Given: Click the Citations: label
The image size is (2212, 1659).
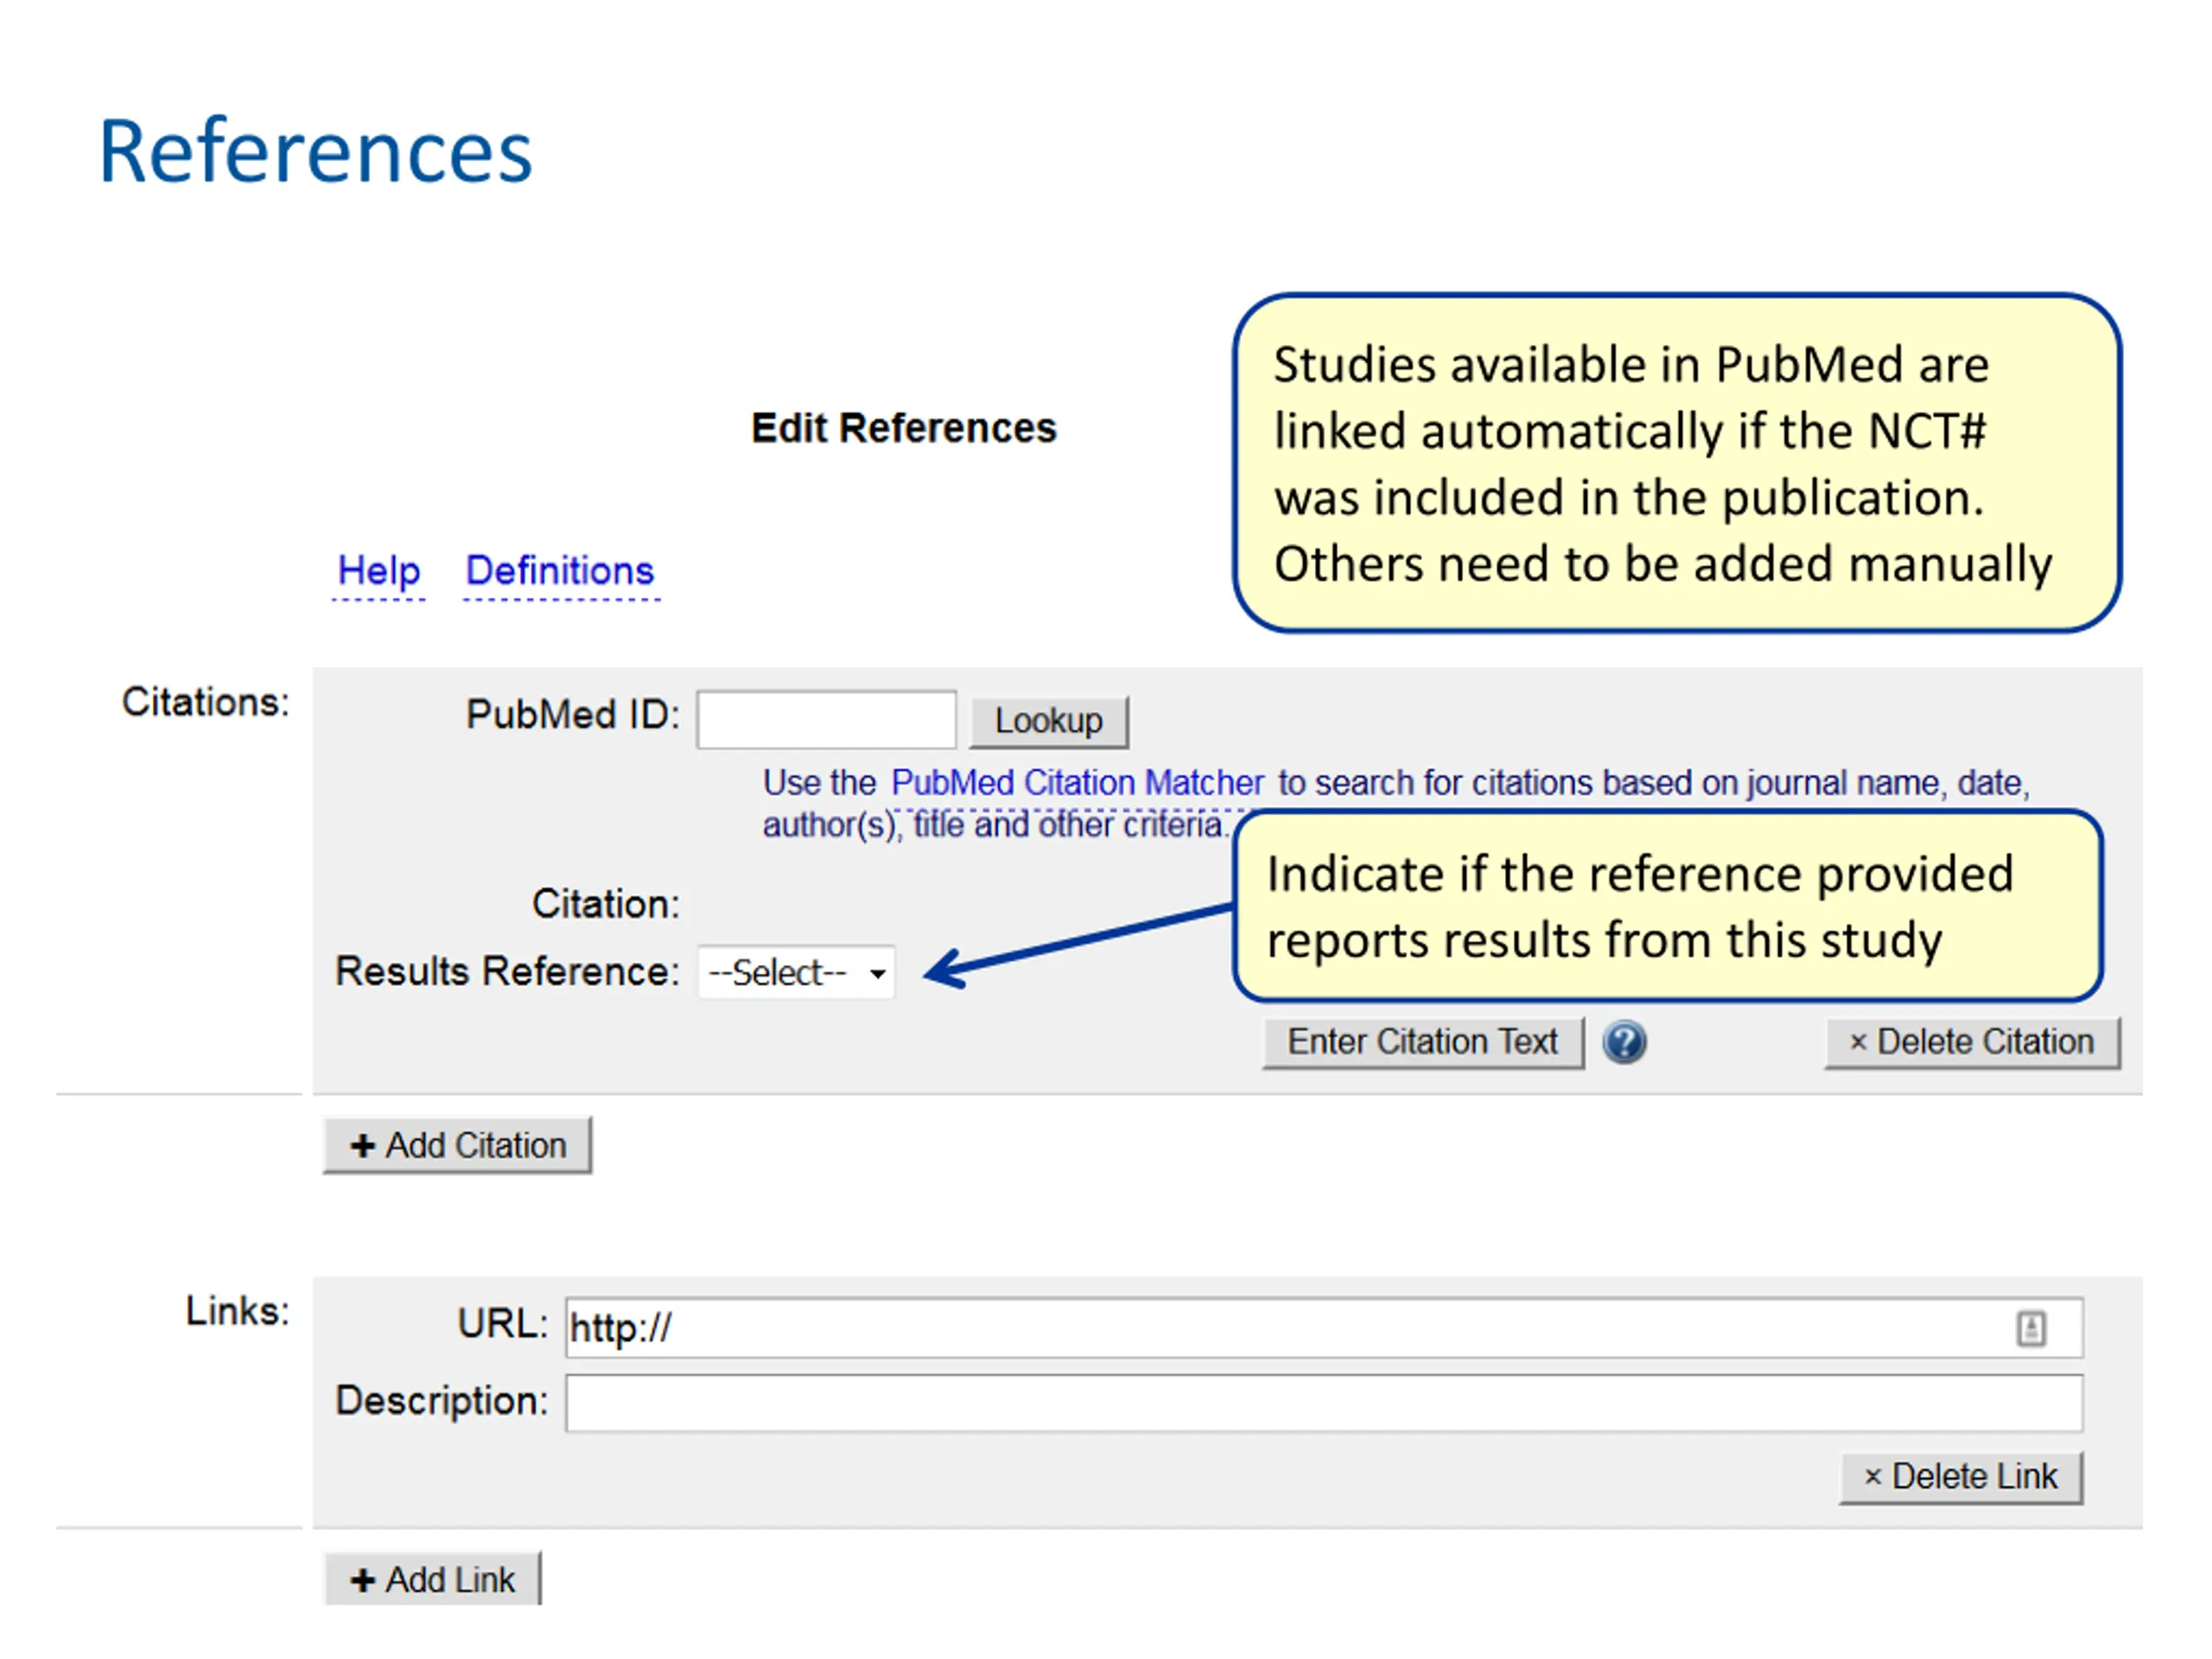Looking at the screenshot, I should click(x=206, y=702).
